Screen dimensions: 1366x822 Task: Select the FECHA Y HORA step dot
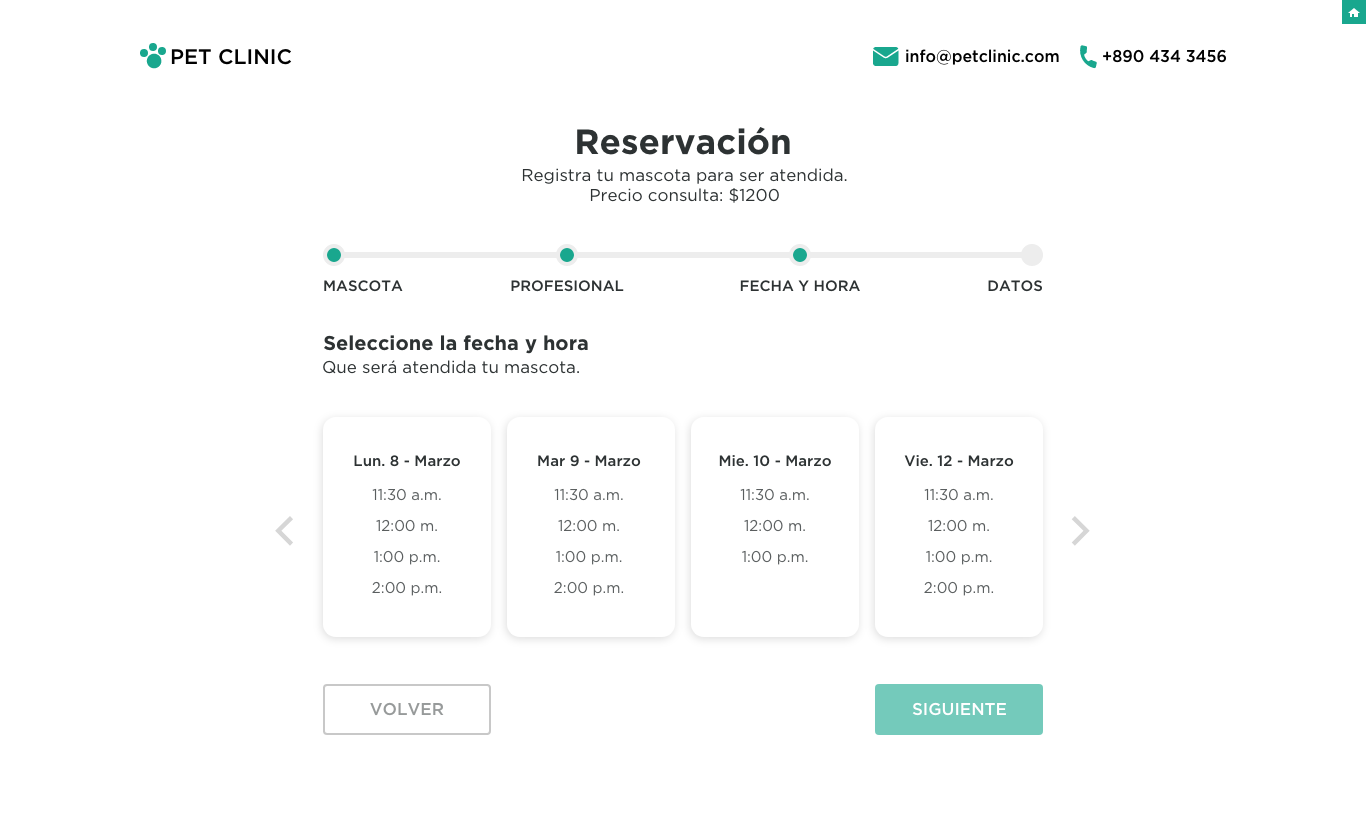pyautogui.click(x=800, y=255)
